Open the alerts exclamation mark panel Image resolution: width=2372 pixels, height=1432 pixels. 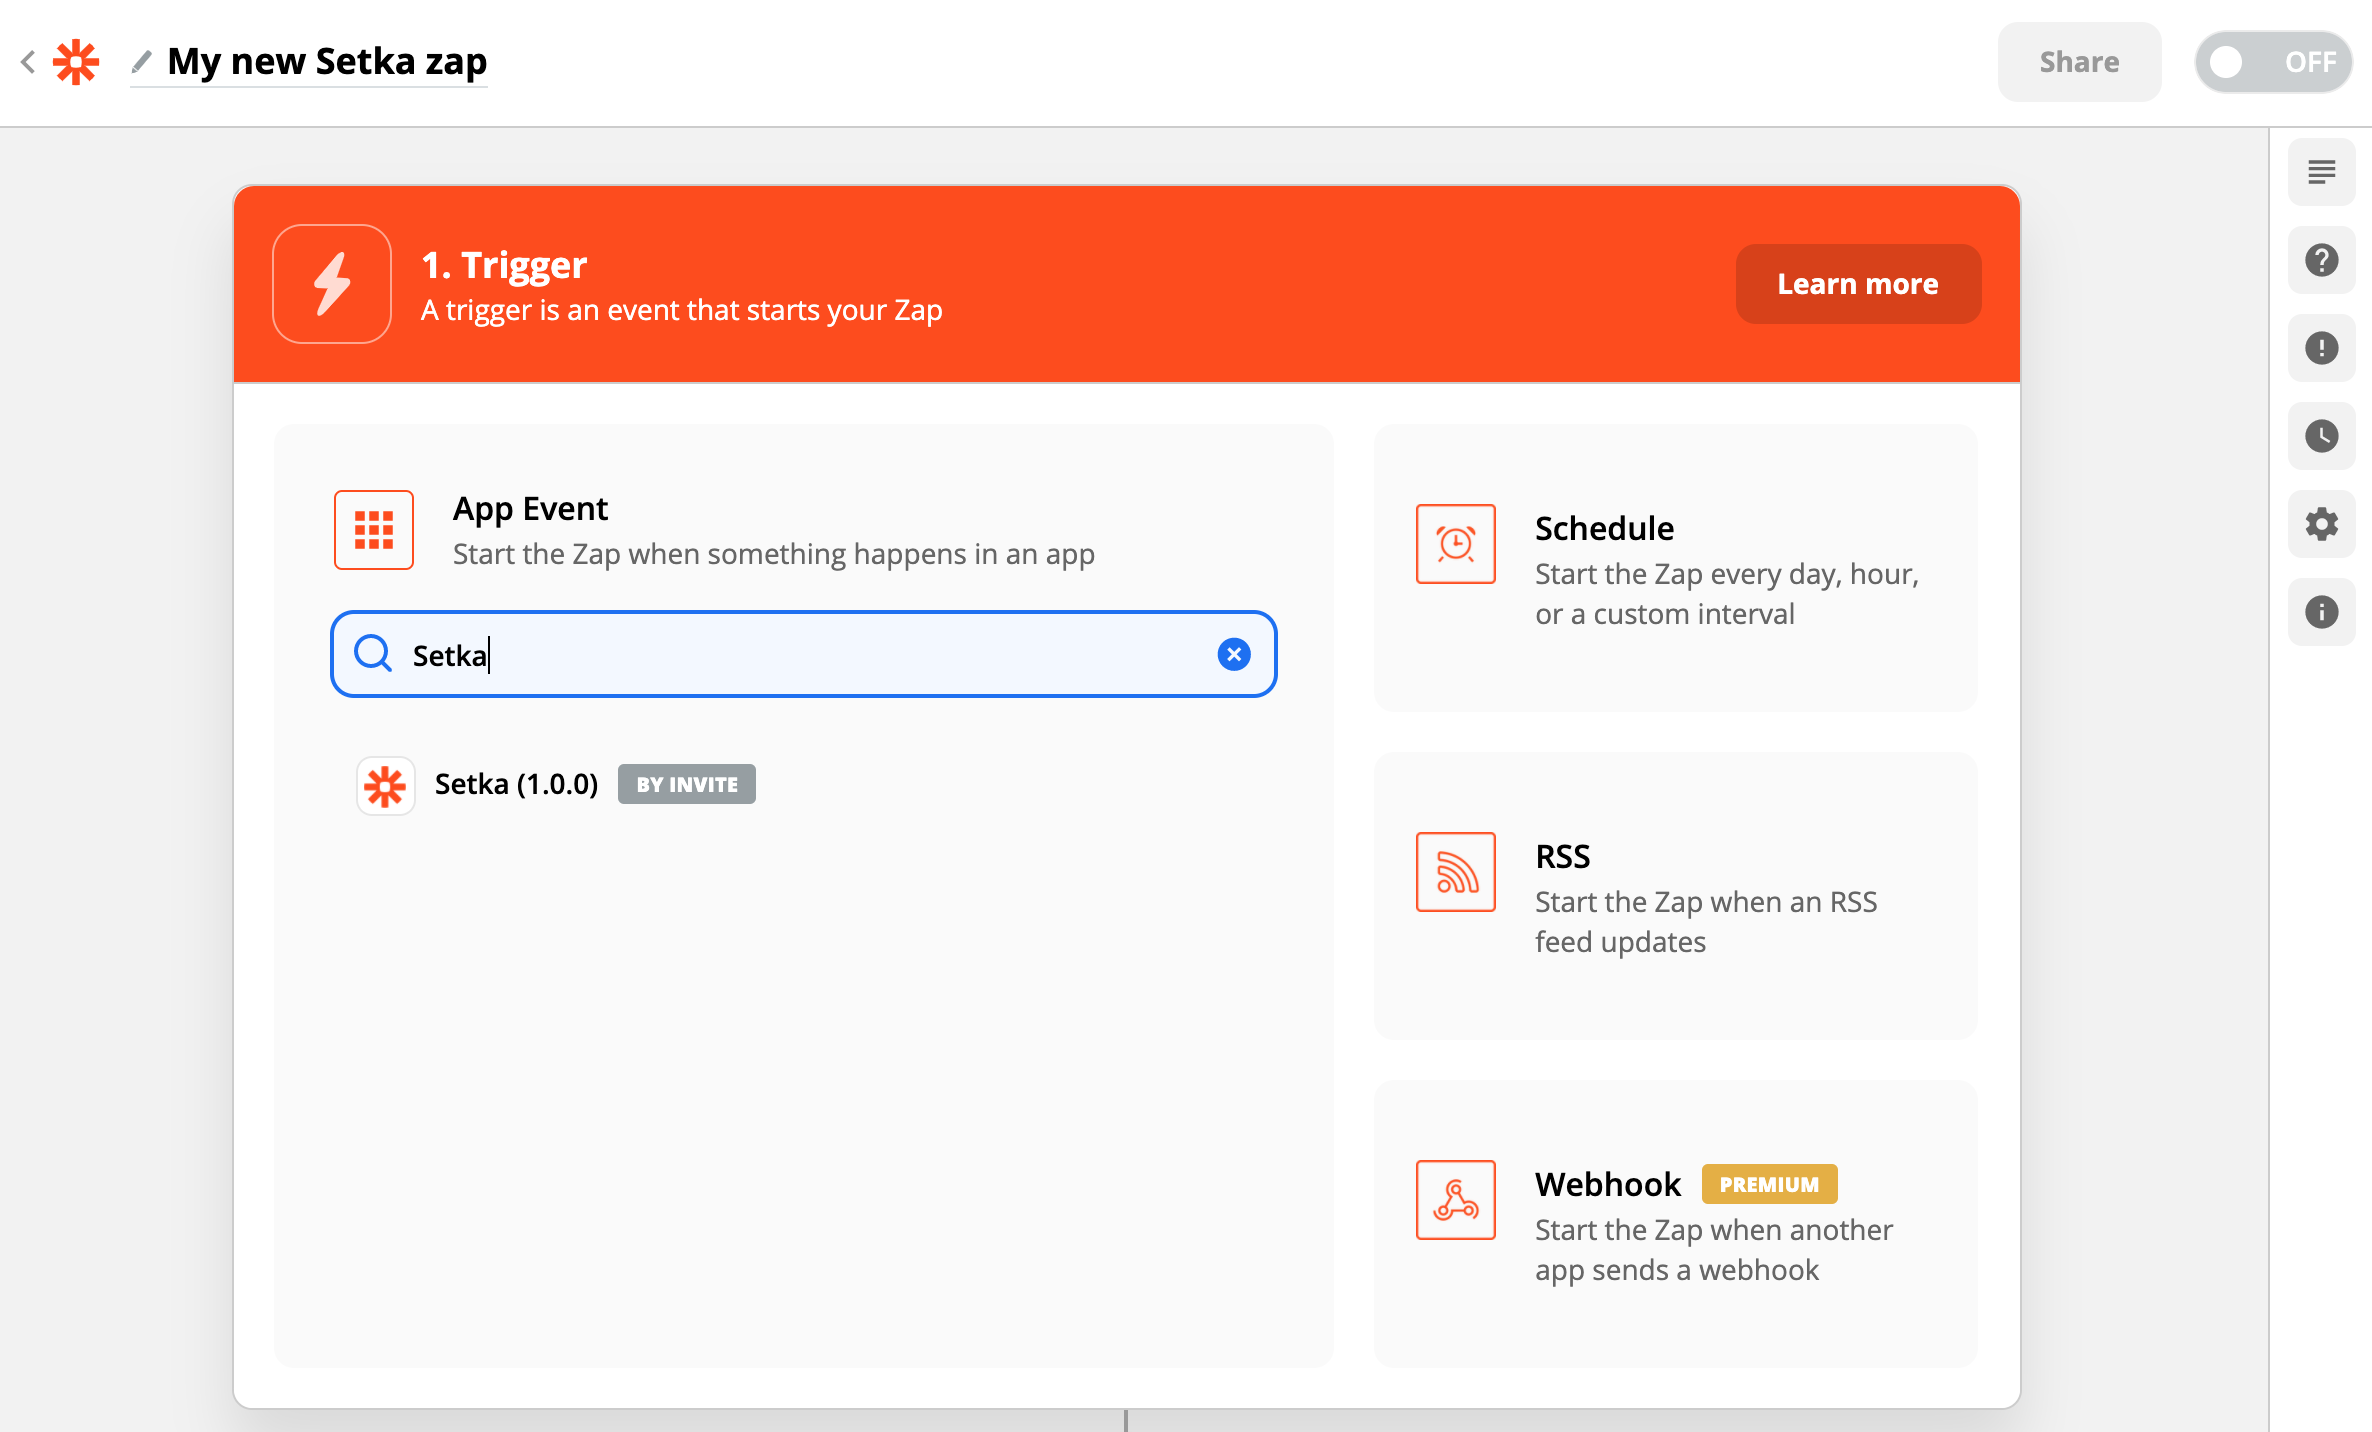[x=2321, y=348]
